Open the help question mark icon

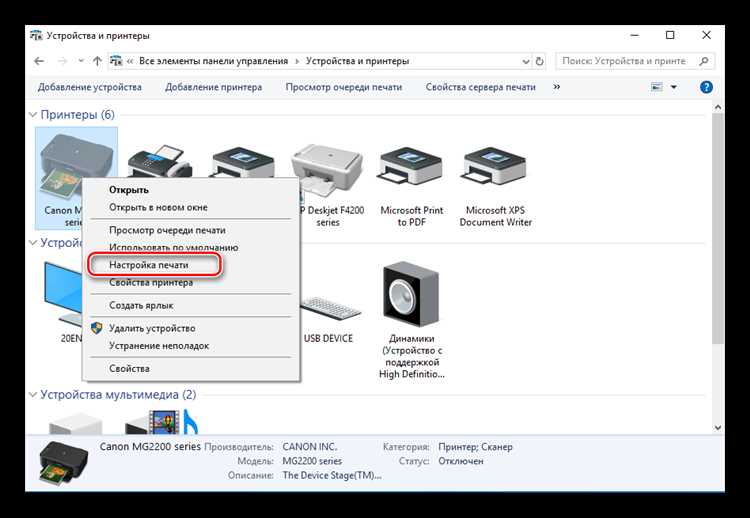click(706, 87)
